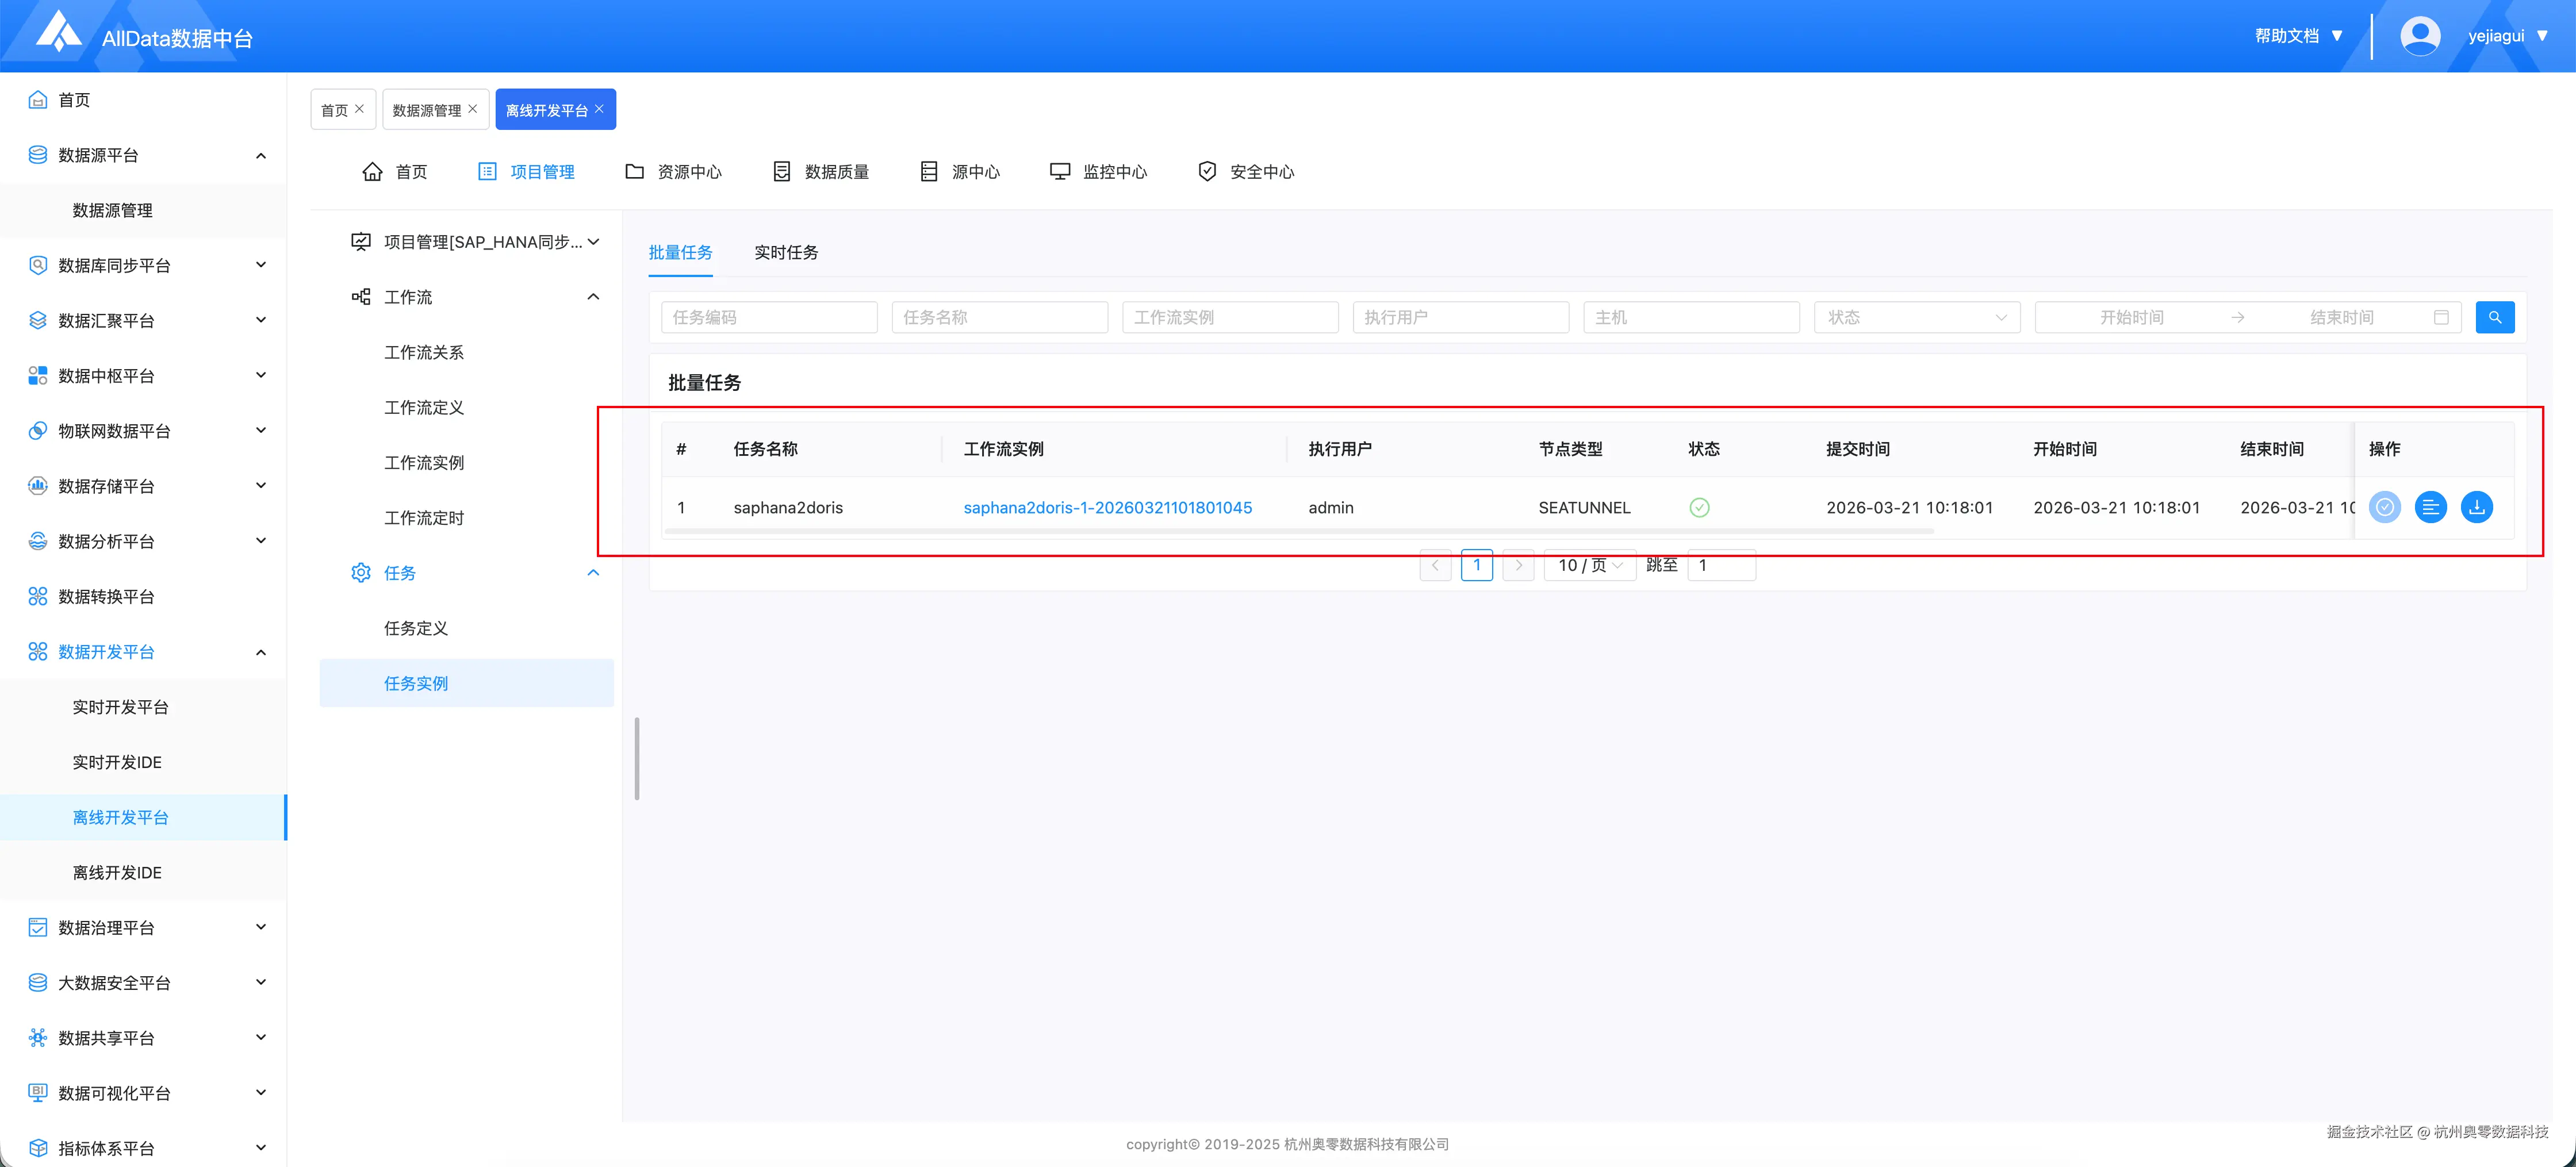Click 任务定义 in the sidebar
Viewport: 2576px width, 1167px height.
click(x=416, y=628)
